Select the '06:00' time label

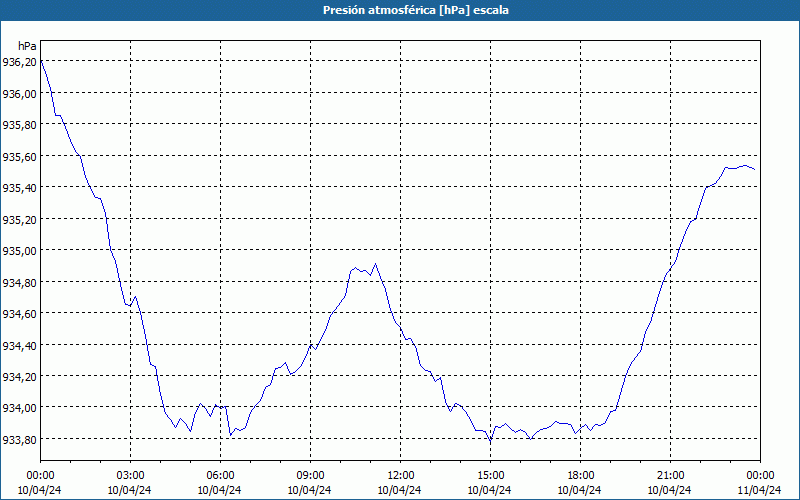coord(220,476)
